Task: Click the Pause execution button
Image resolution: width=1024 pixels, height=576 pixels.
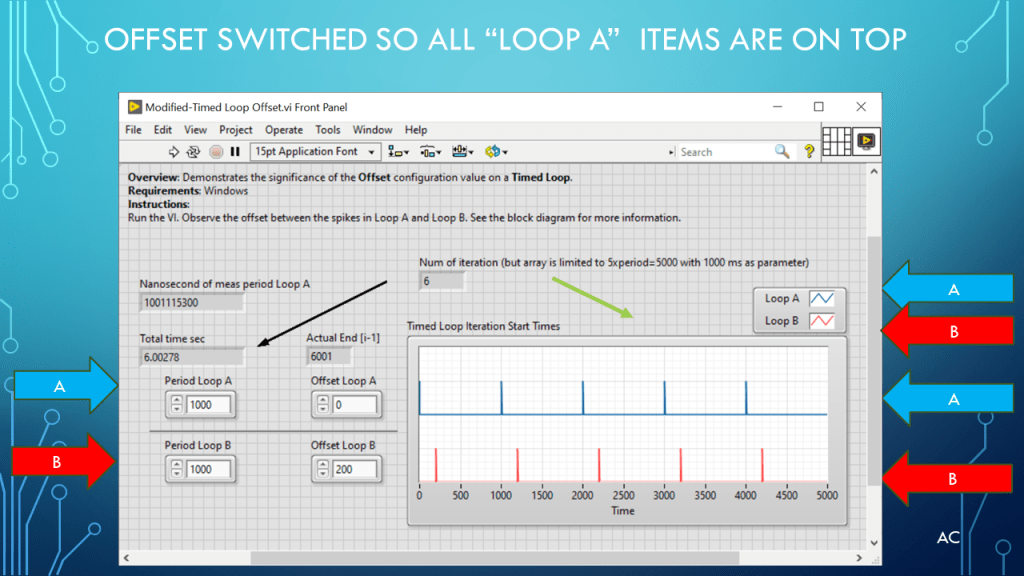Action: point(235,152)
